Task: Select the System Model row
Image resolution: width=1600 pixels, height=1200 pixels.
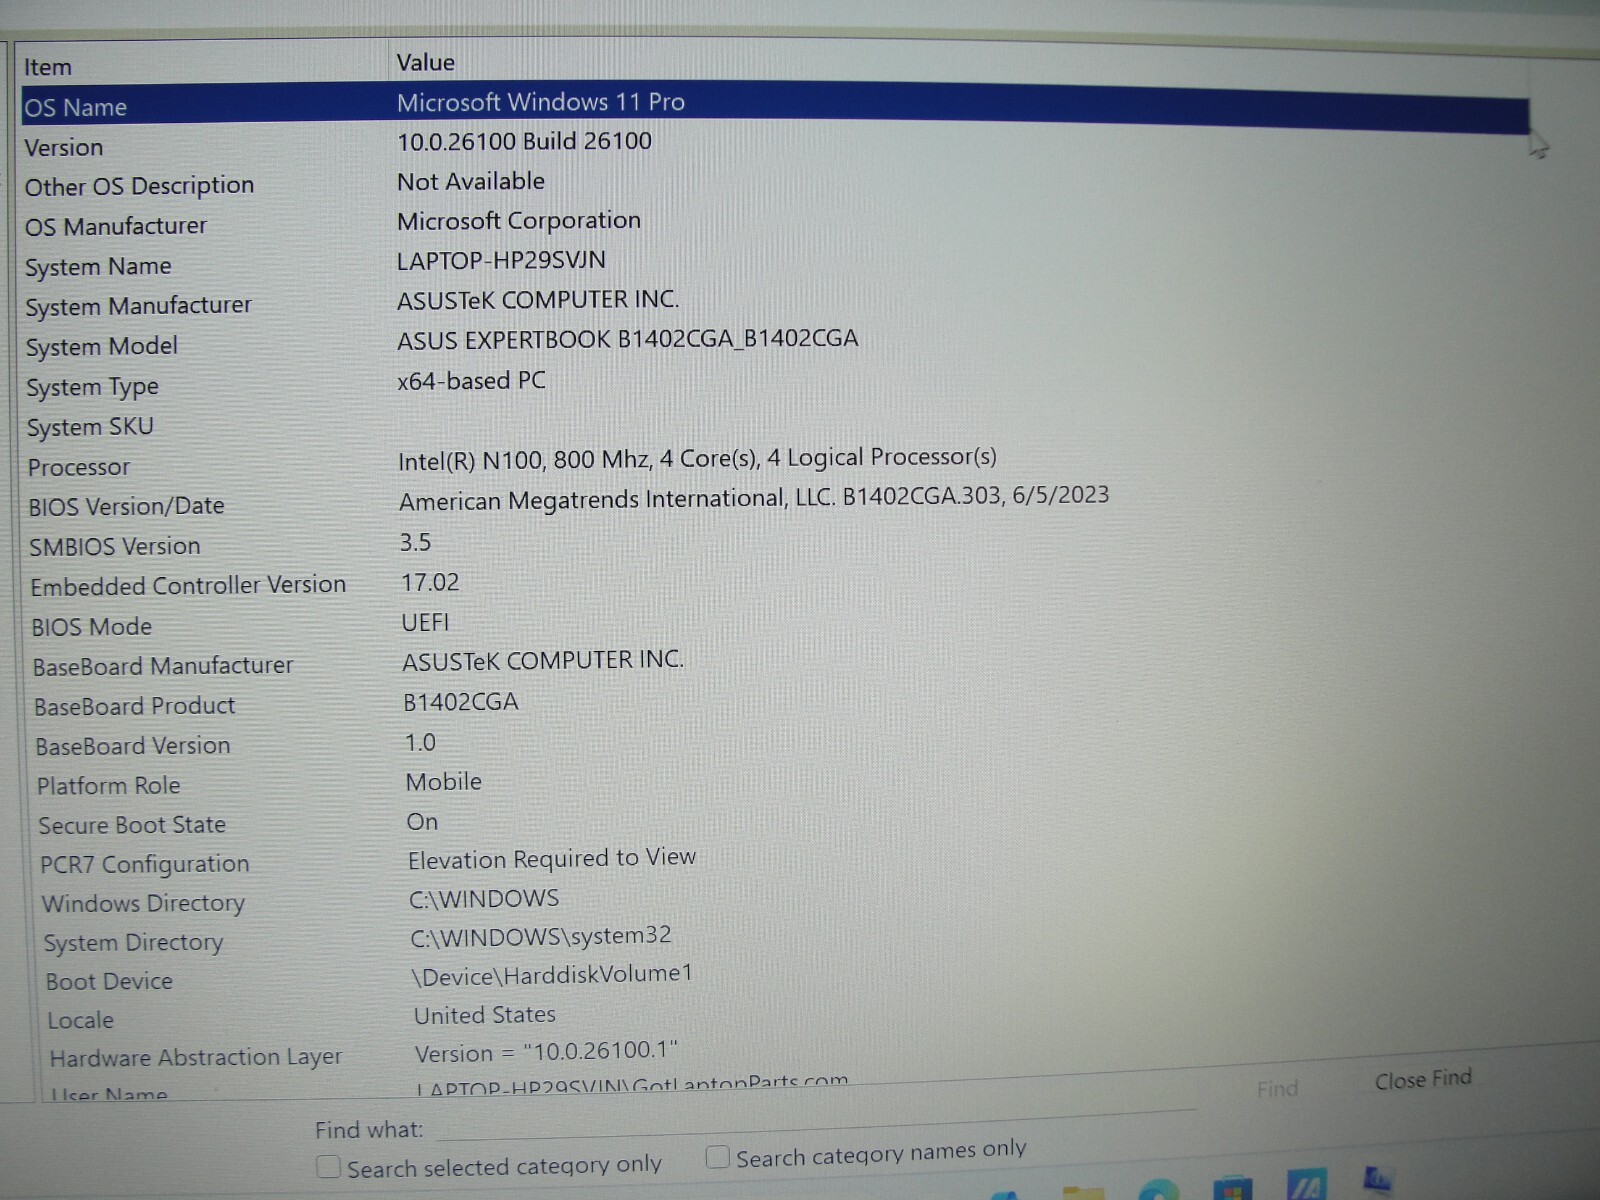Action: pos(775,344)
